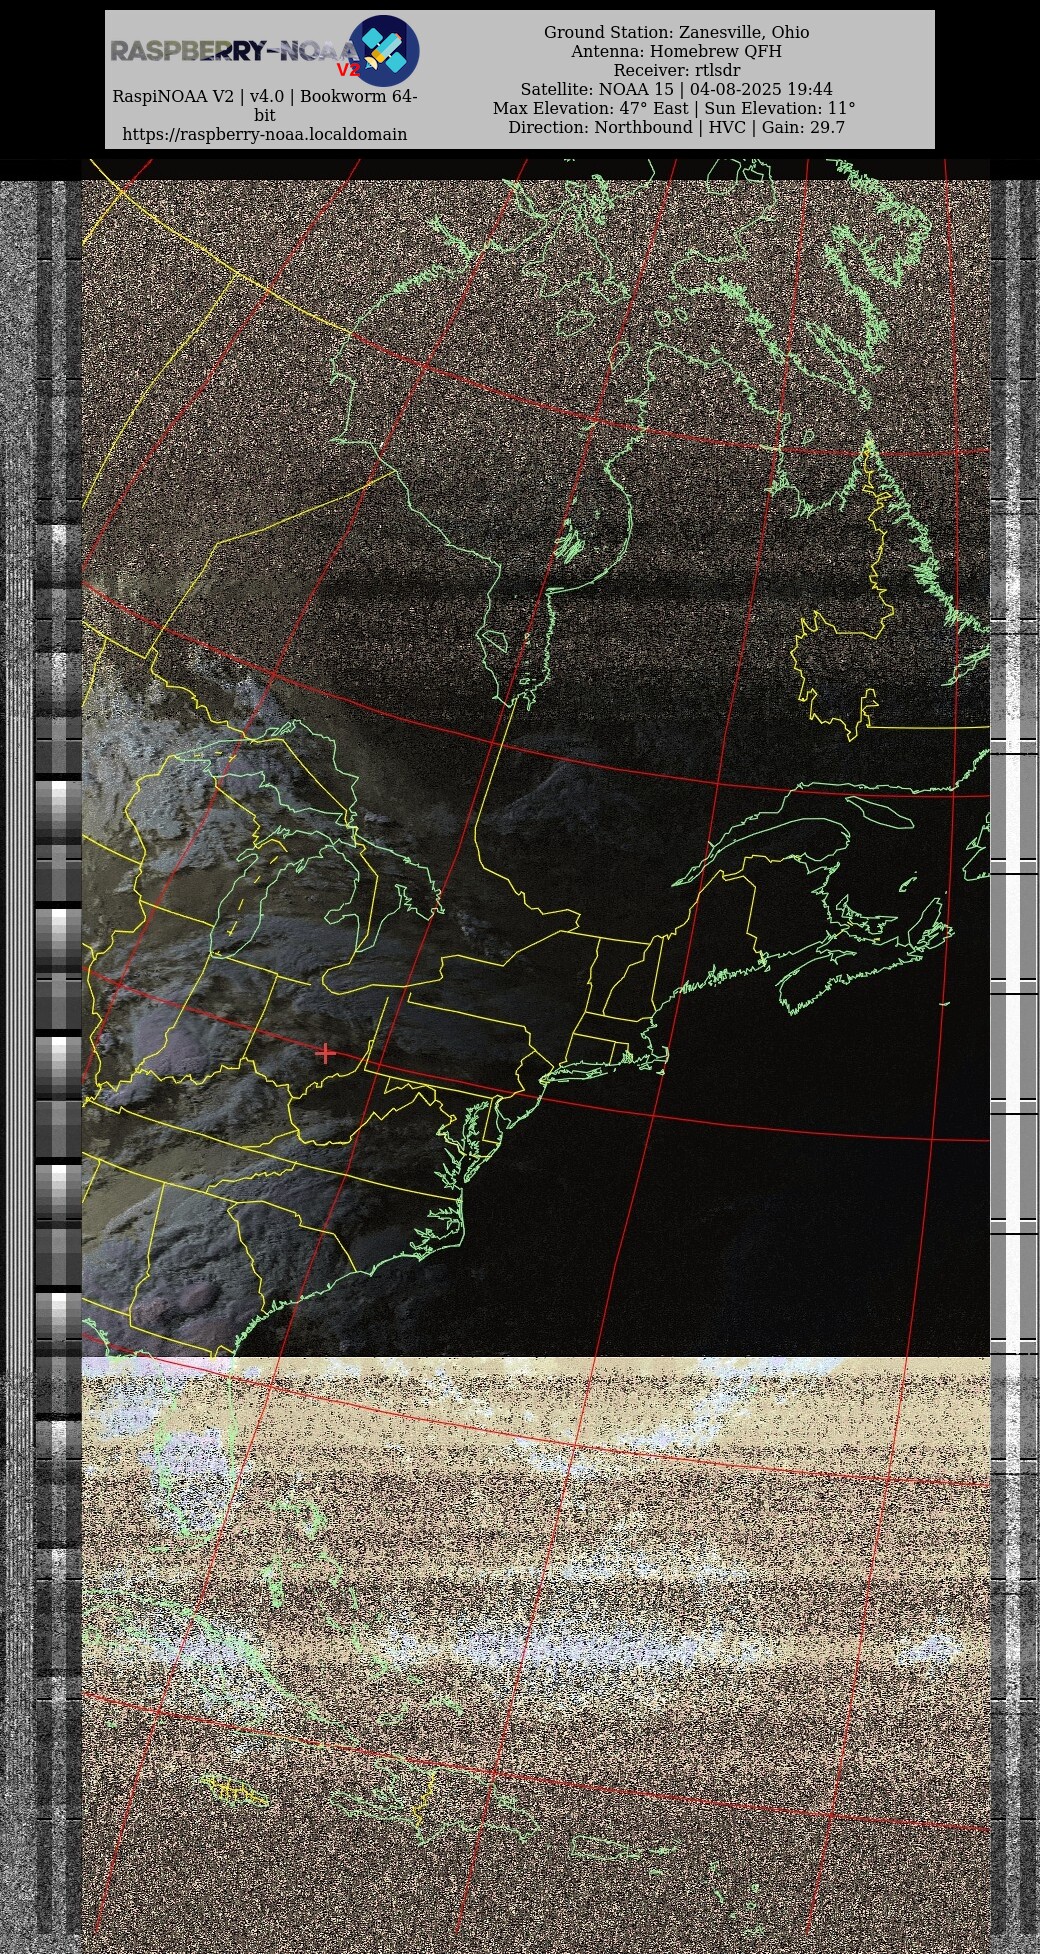Image resolution: width=1040 pixels, height=1954 pixels.
Task: Click the blue satellite logo icon
Action: click(x=384, y=50)
